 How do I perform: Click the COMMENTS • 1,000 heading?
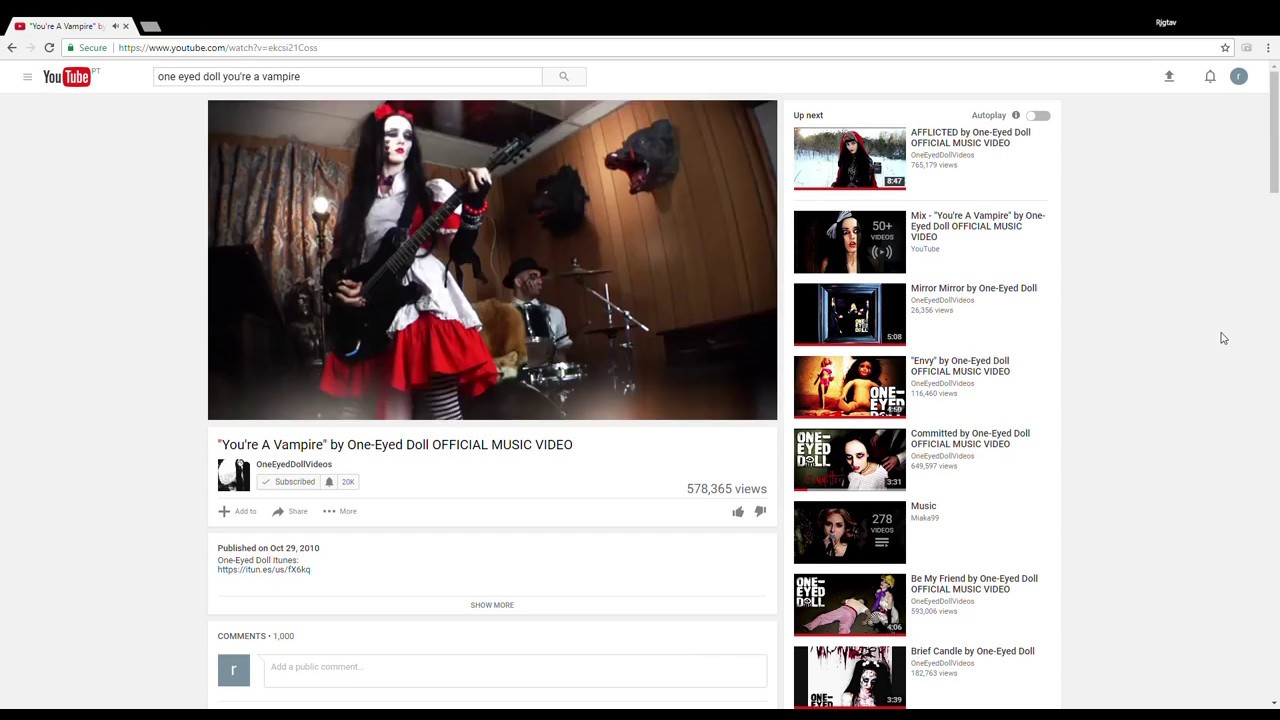click(256, 636)
